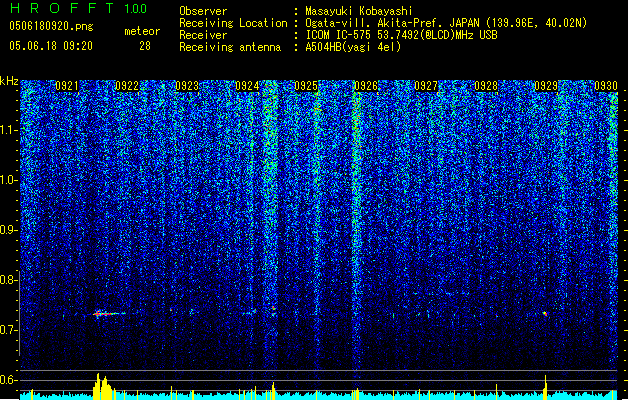The width and height of the screenshot is (629, 400).
Task: Select the filename 0506180920.png
Action: [x=51, y=26]
